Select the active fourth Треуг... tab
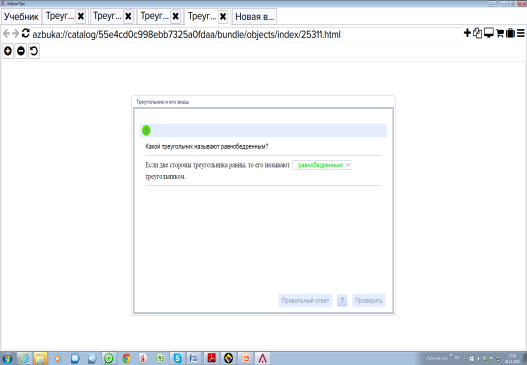The image size is (527, 365). (x=202, y=16)
